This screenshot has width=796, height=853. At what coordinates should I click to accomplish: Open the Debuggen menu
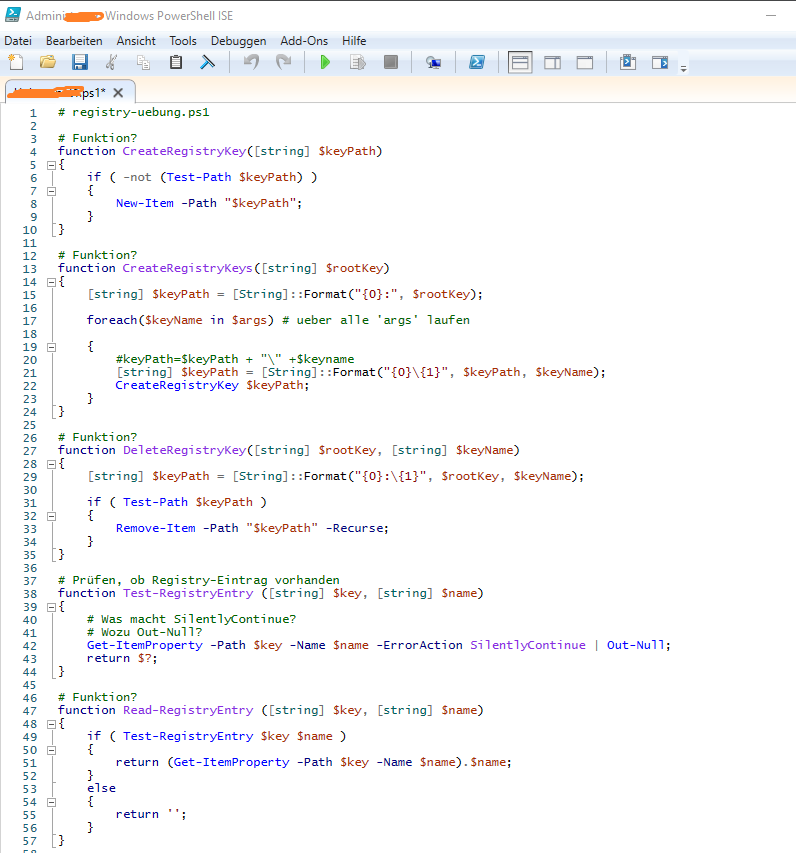coord(238,41)
